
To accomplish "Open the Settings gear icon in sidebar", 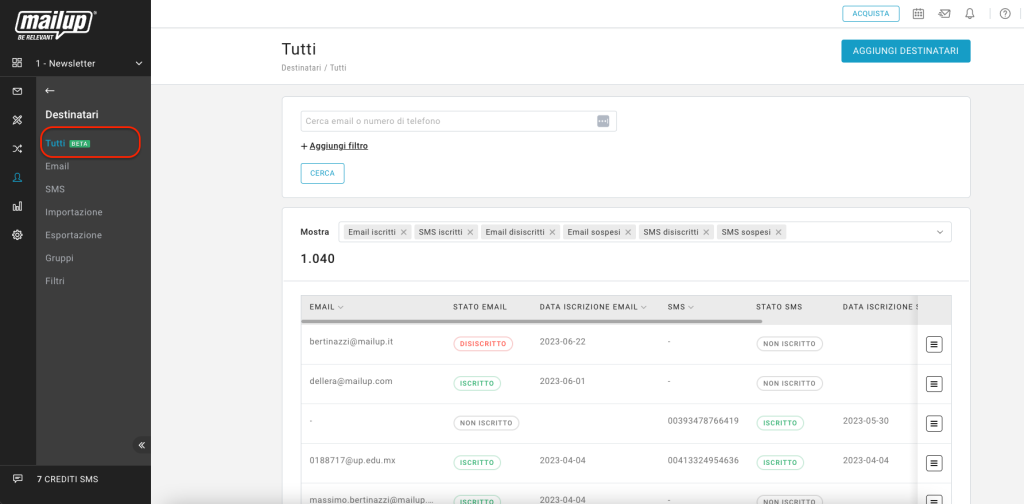I will [x=17, y=235].
